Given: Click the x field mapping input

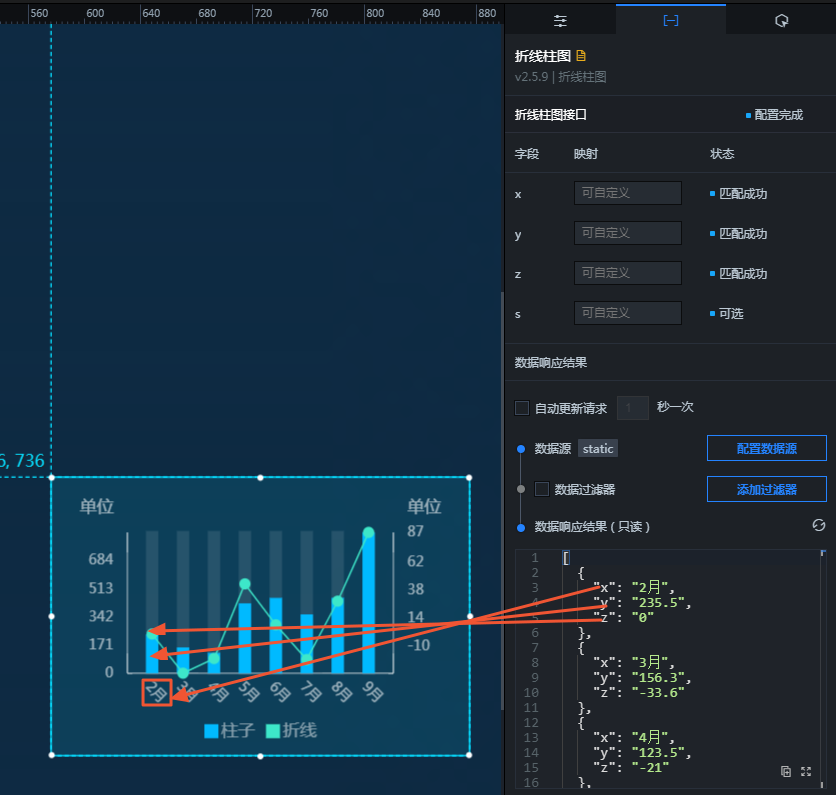Looking at the screenshot, I should click(x=628, y=193).
